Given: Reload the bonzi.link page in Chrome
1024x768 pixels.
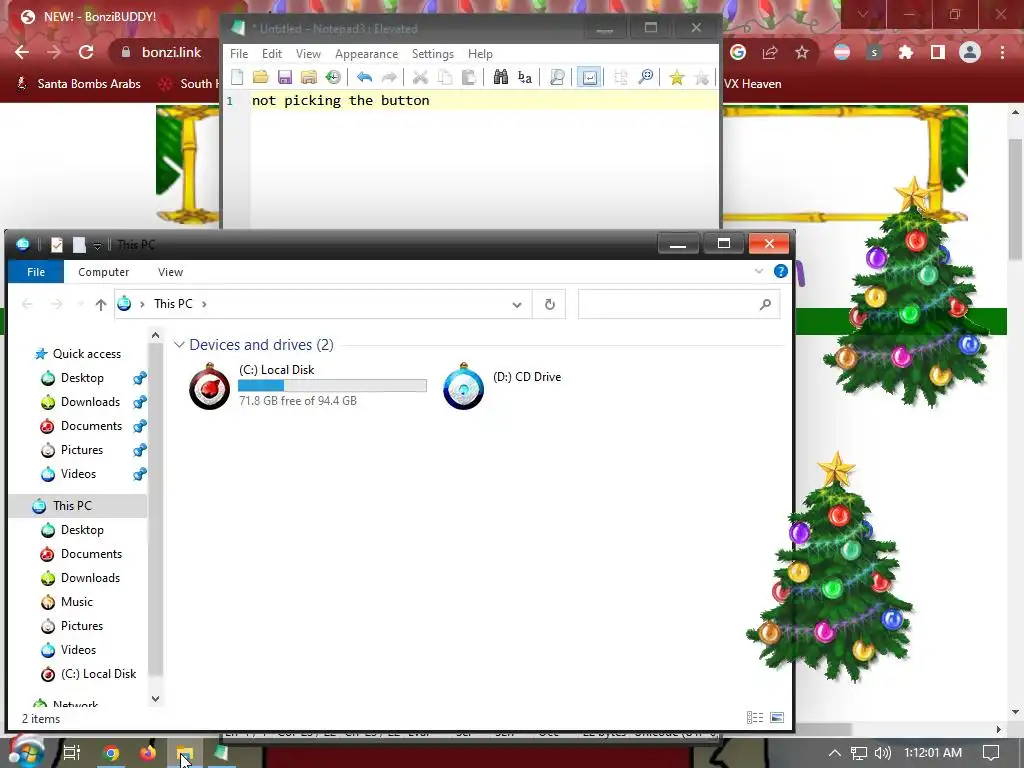Looking at the screenshot, I should [x=86, y=52].
